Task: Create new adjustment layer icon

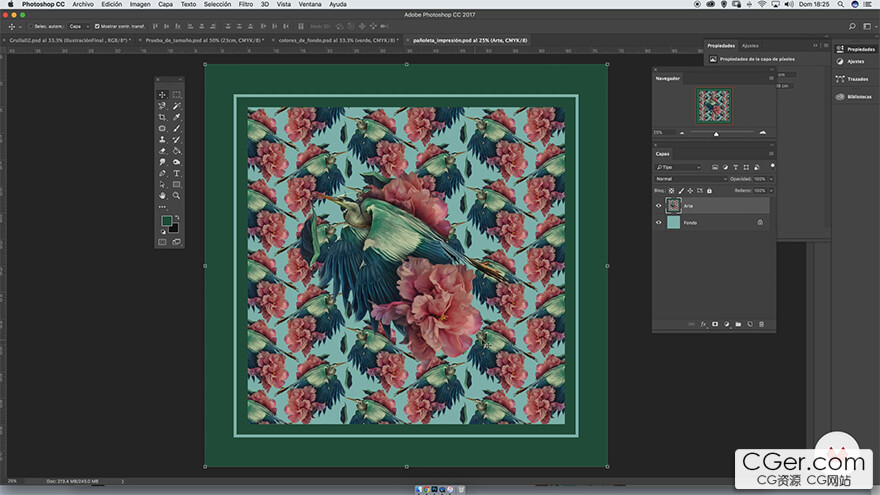Action: click(x=727, y=324)
